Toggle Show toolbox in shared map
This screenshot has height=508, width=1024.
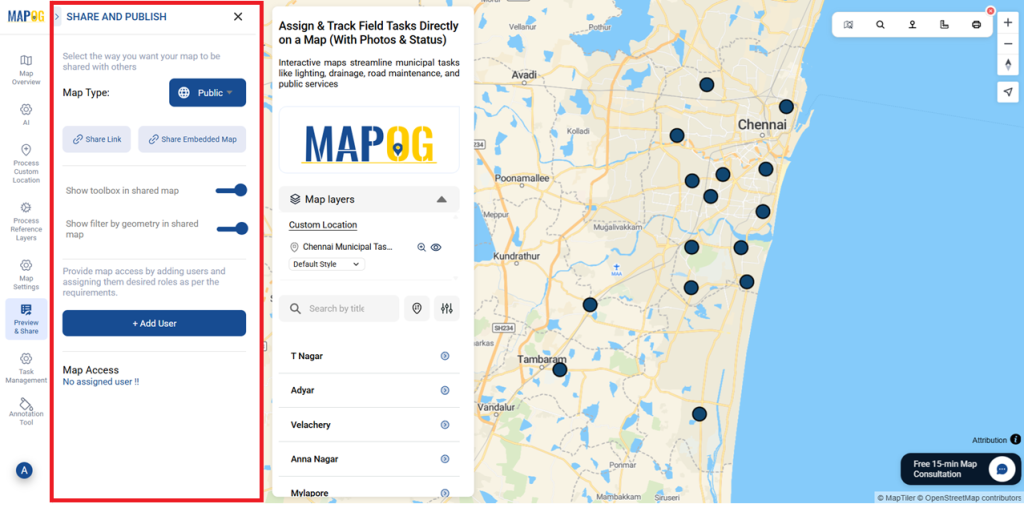pyautogui.click(x=232, y=190)
